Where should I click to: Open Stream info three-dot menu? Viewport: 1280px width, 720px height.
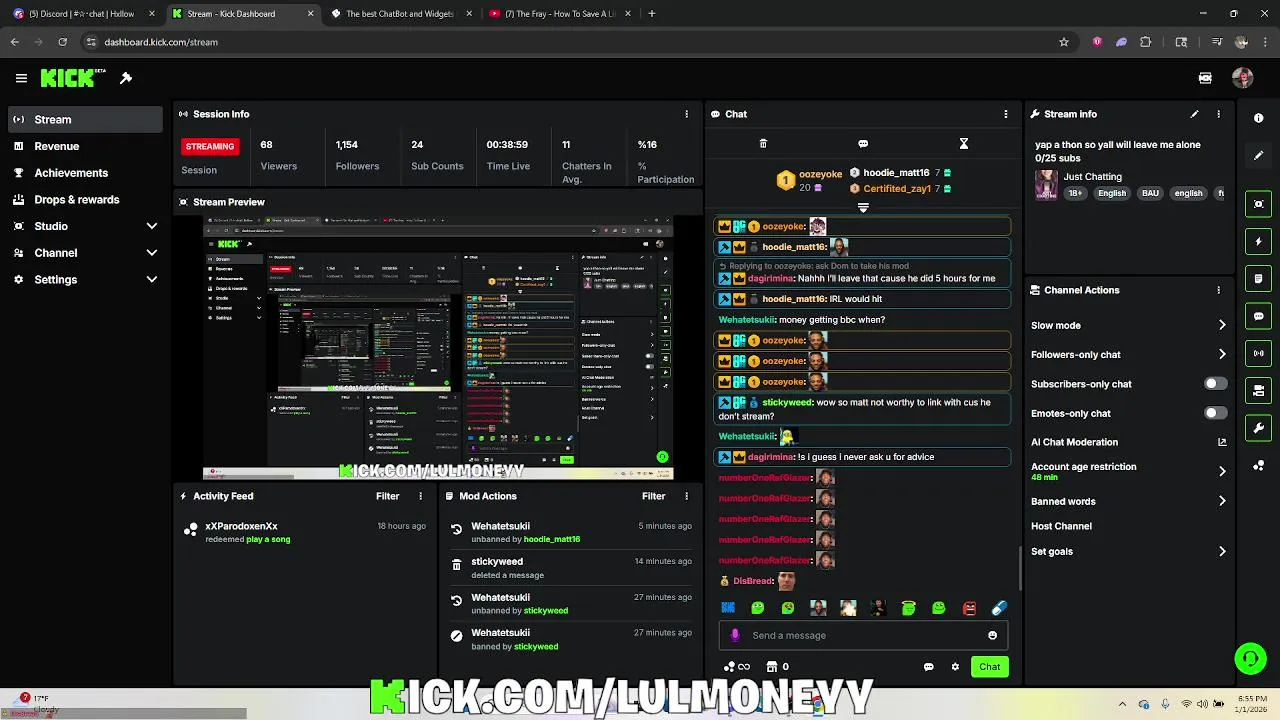[x=1218, y=114]
